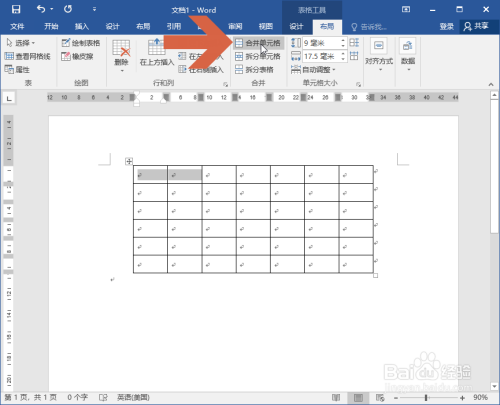Click the tab selector L button

[x=9, y=98]
